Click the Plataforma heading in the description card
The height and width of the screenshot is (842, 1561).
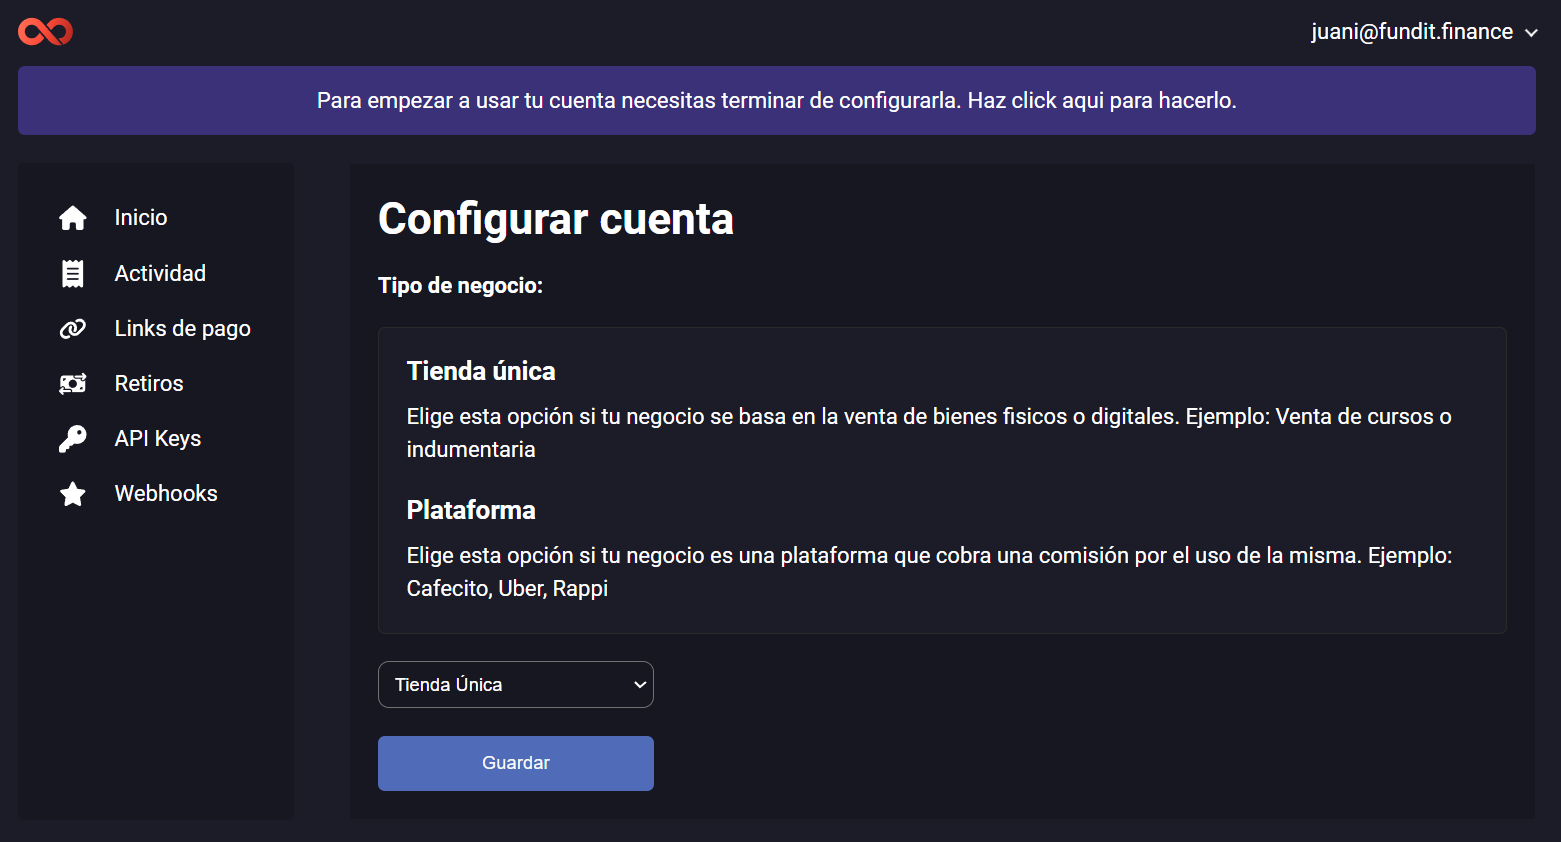point(471,510)
